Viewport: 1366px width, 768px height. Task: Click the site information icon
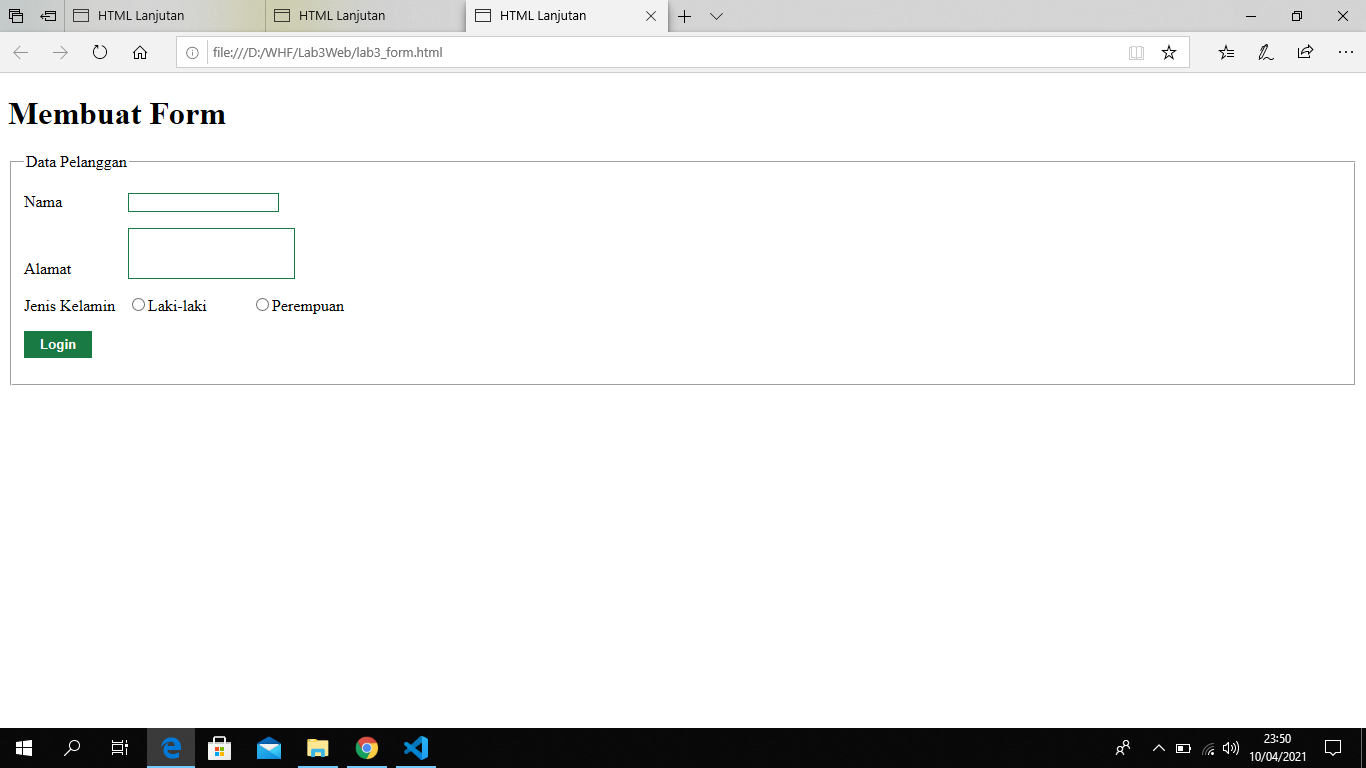(193, 53)
